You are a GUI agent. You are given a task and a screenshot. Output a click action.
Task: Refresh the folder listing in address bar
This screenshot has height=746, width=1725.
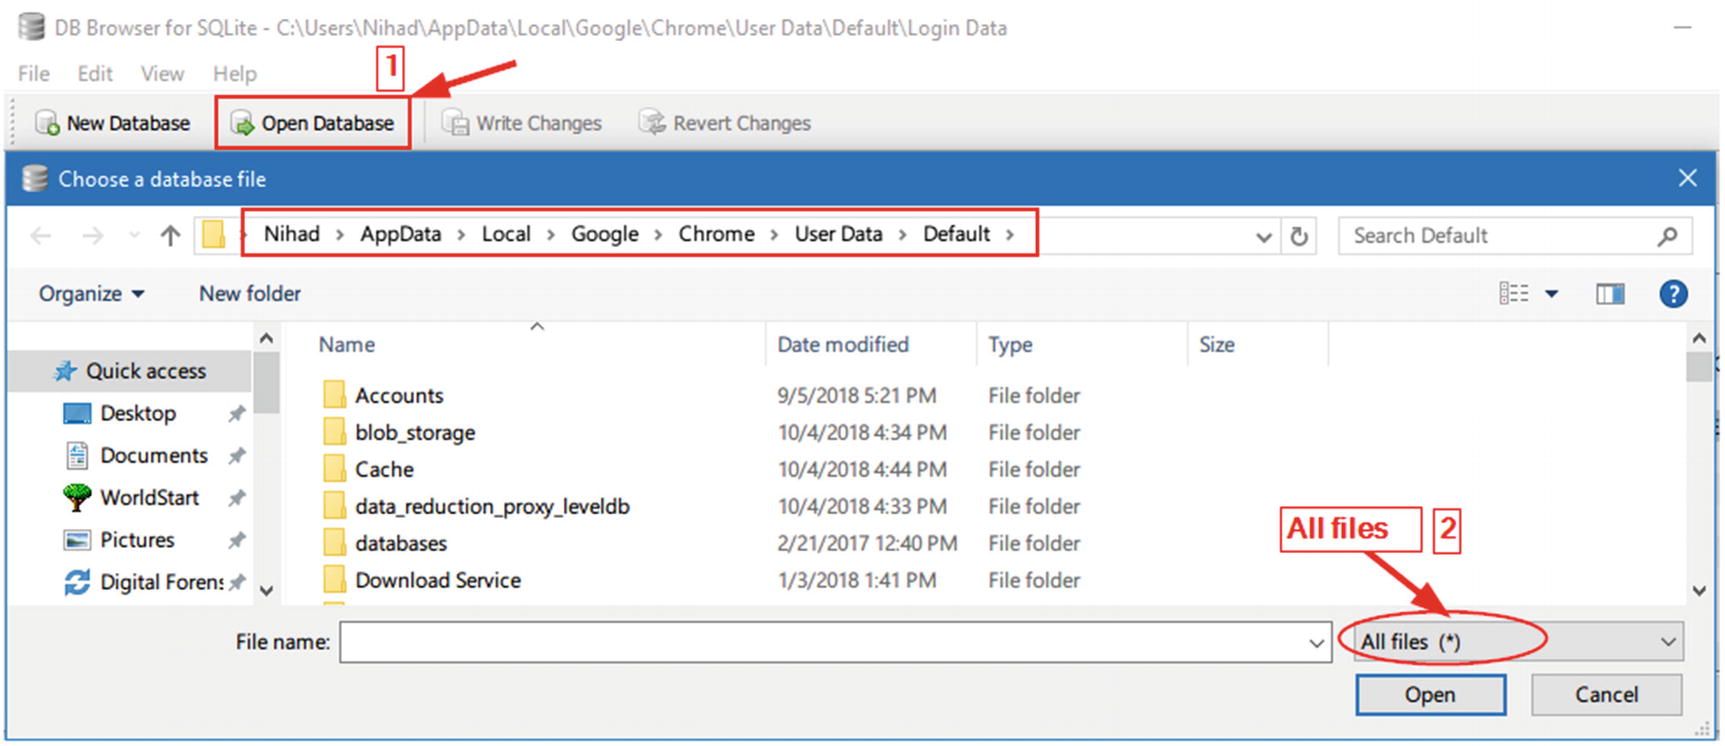[x=1299, y=236]
